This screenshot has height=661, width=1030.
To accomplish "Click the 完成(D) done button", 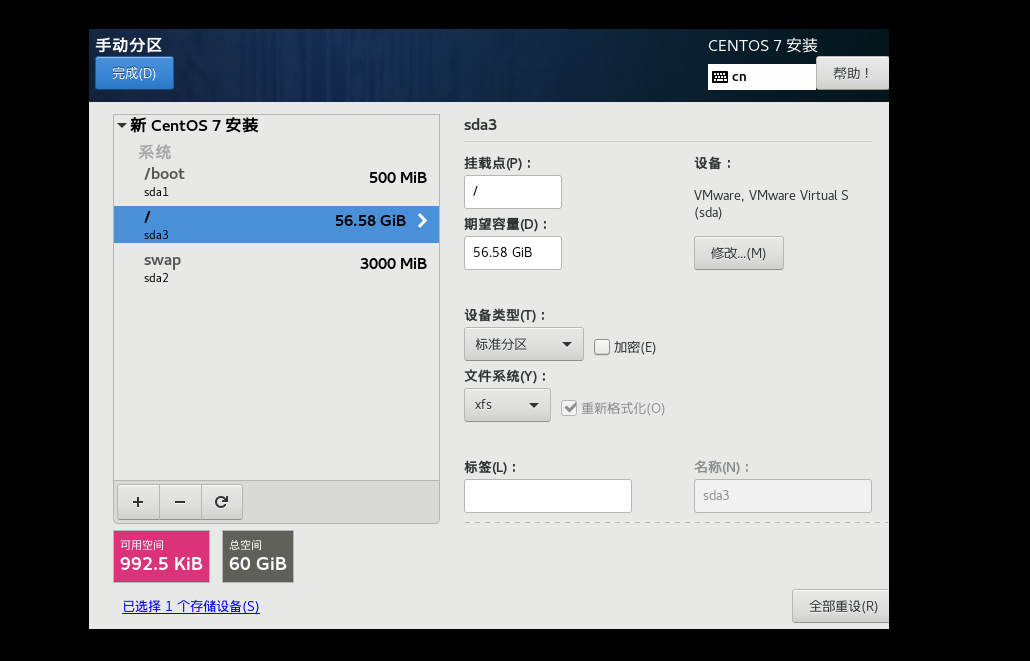I will pos(135,73).
